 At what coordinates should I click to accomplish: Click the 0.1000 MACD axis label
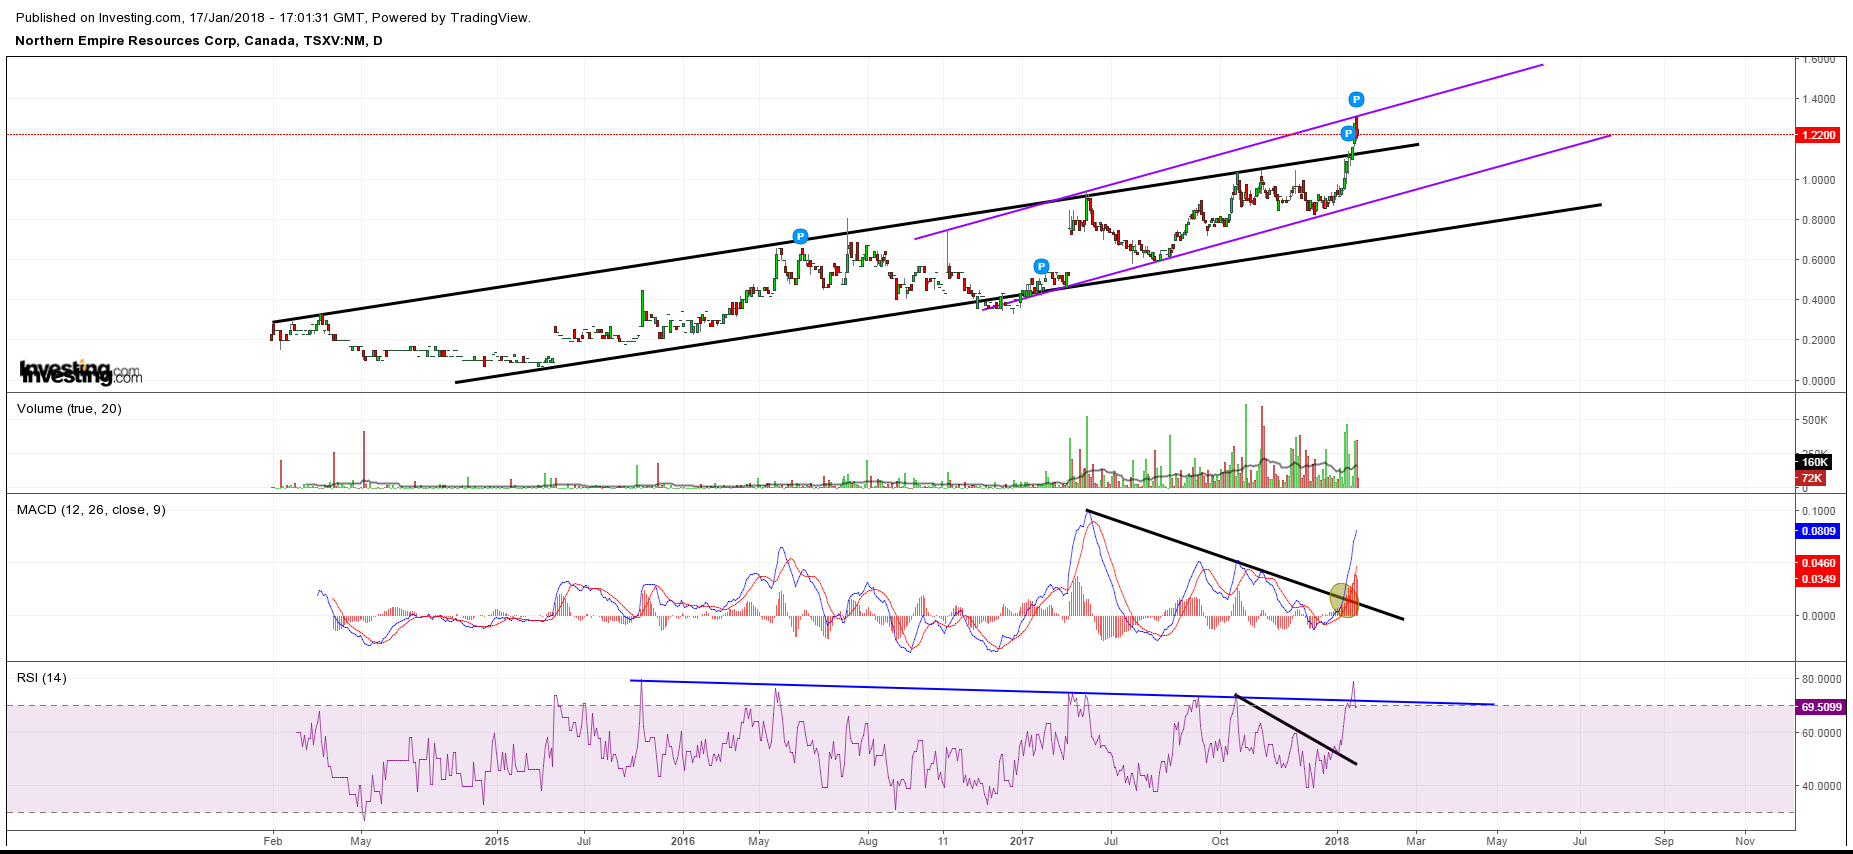pyautogui.click(x=1819, y=511)
